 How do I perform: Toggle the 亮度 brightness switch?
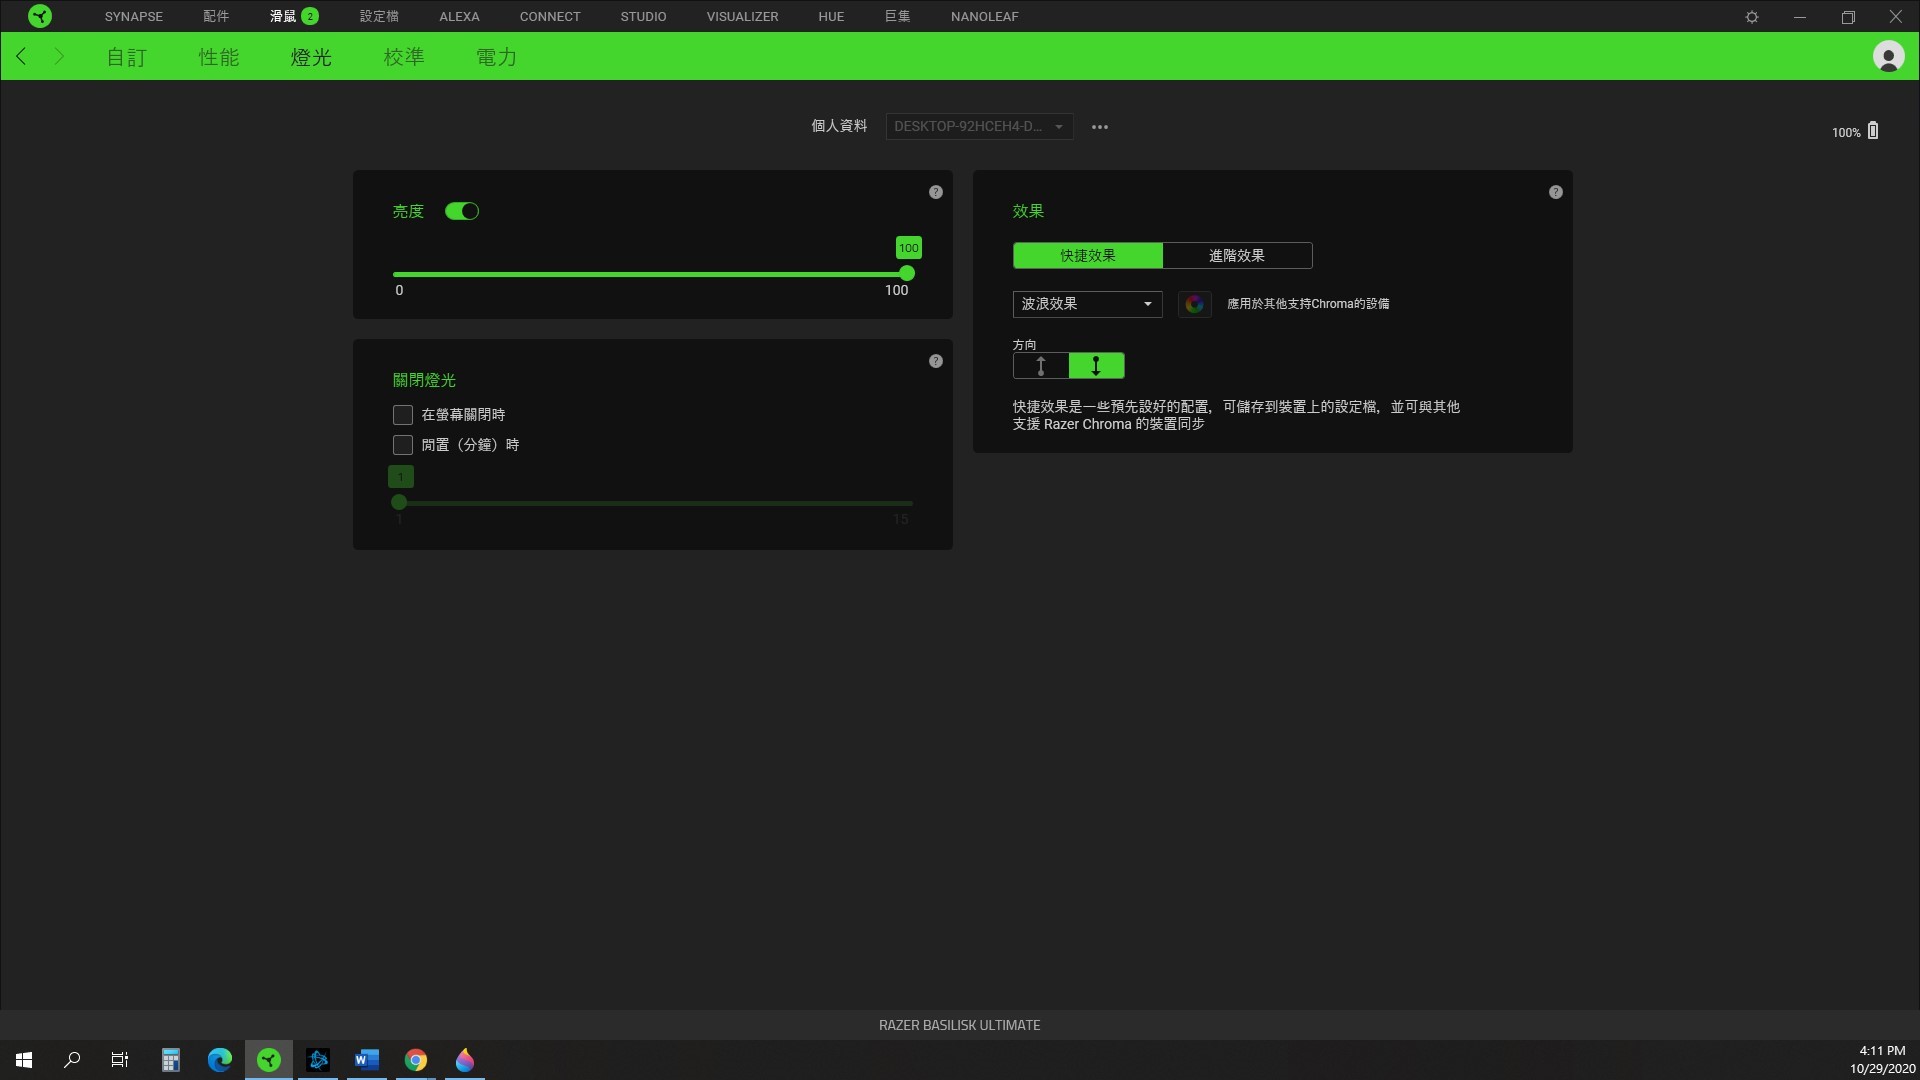(462, 211)
